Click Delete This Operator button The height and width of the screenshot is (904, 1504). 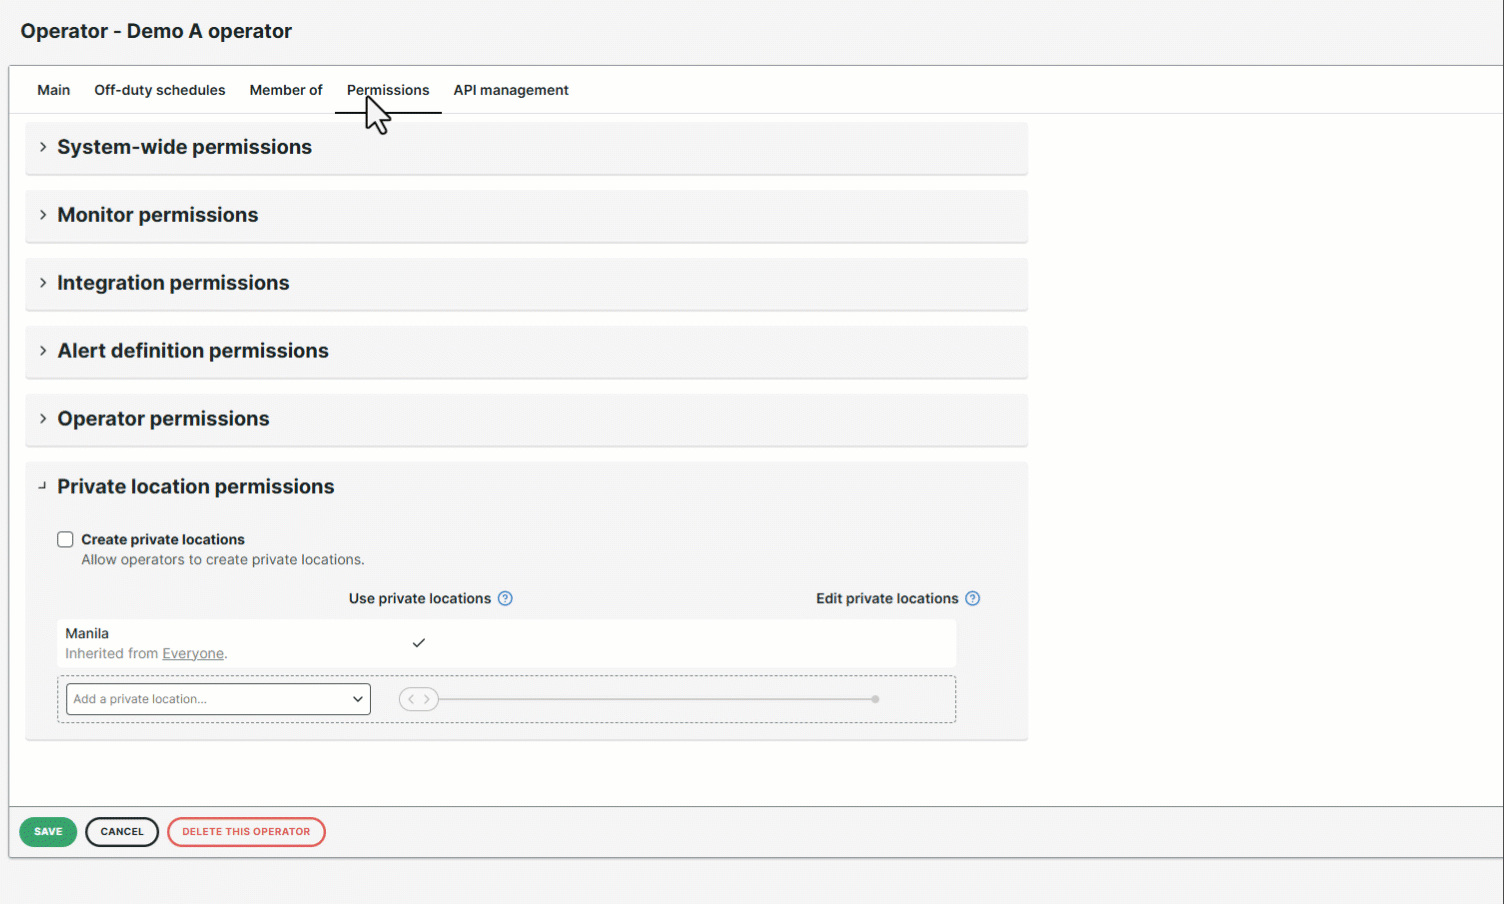(246, 832)
